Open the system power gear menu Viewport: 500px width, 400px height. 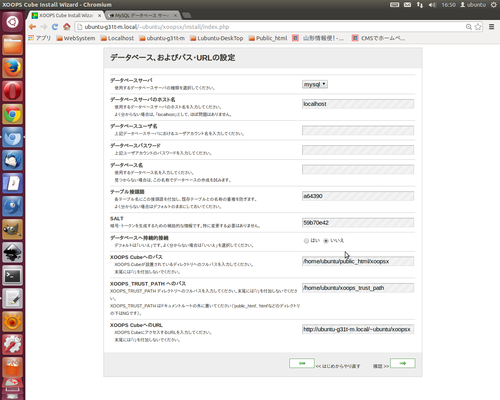pyautogui.click(x=494, y=5)
